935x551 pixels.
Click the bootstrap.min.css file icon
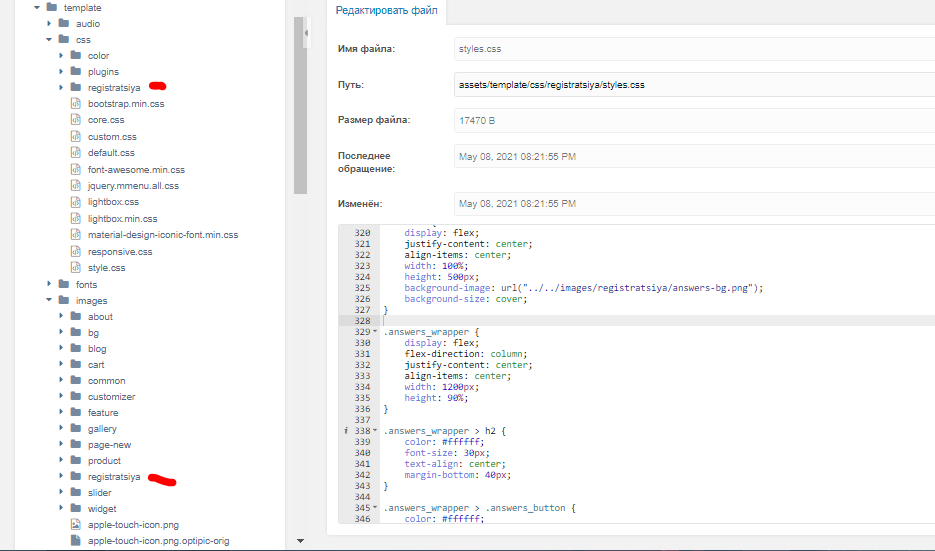76,104
